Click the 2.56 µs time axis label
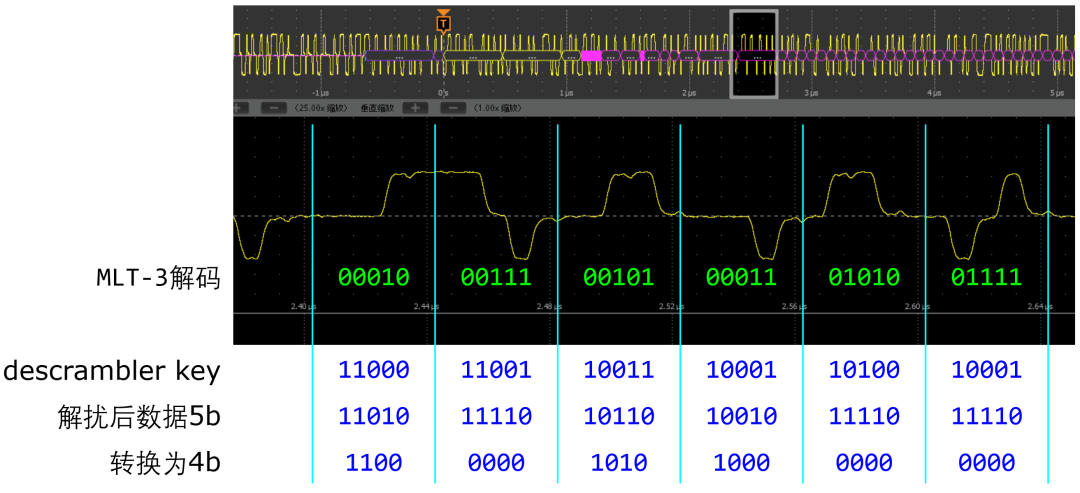 tap(794, 306)
